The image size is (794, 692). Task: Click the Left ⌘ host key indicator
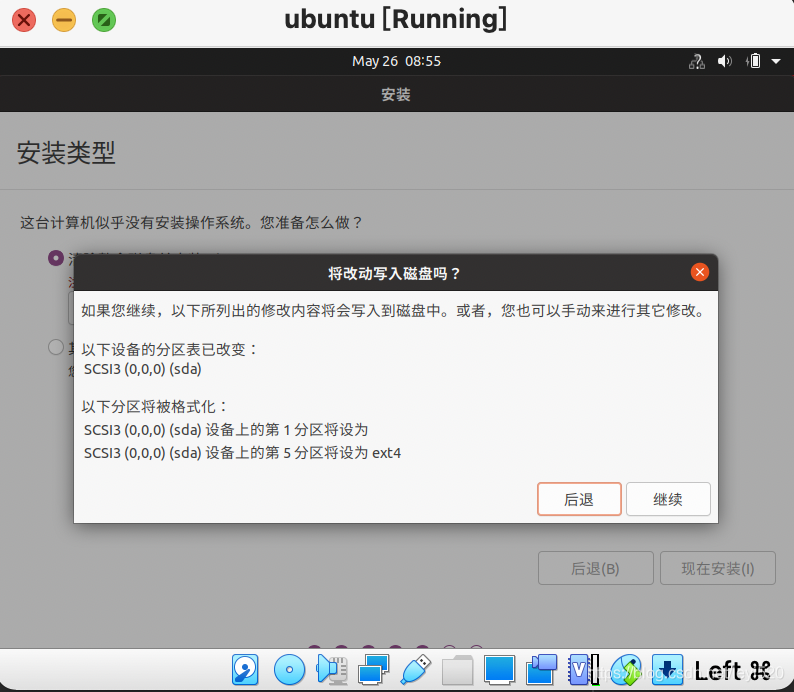pyautogui.click(x=732, y=671)
